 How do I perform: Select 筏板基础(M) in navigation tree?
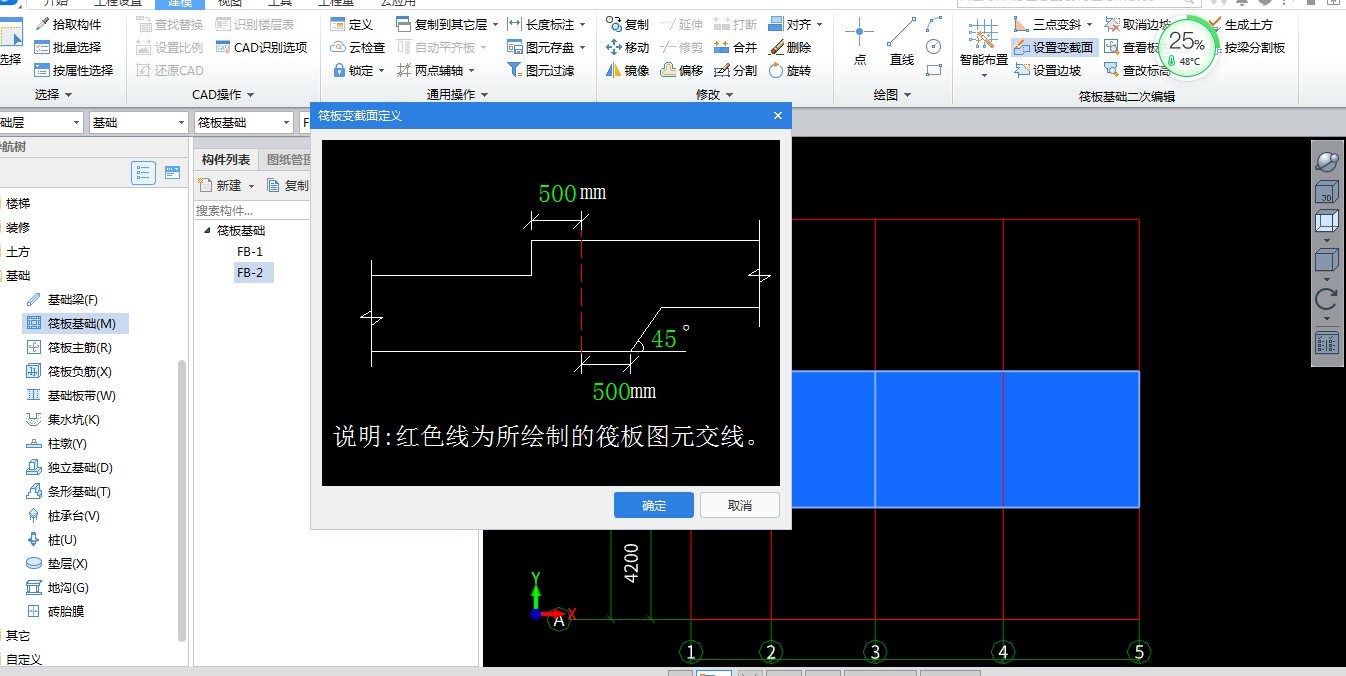coord(75,324)
